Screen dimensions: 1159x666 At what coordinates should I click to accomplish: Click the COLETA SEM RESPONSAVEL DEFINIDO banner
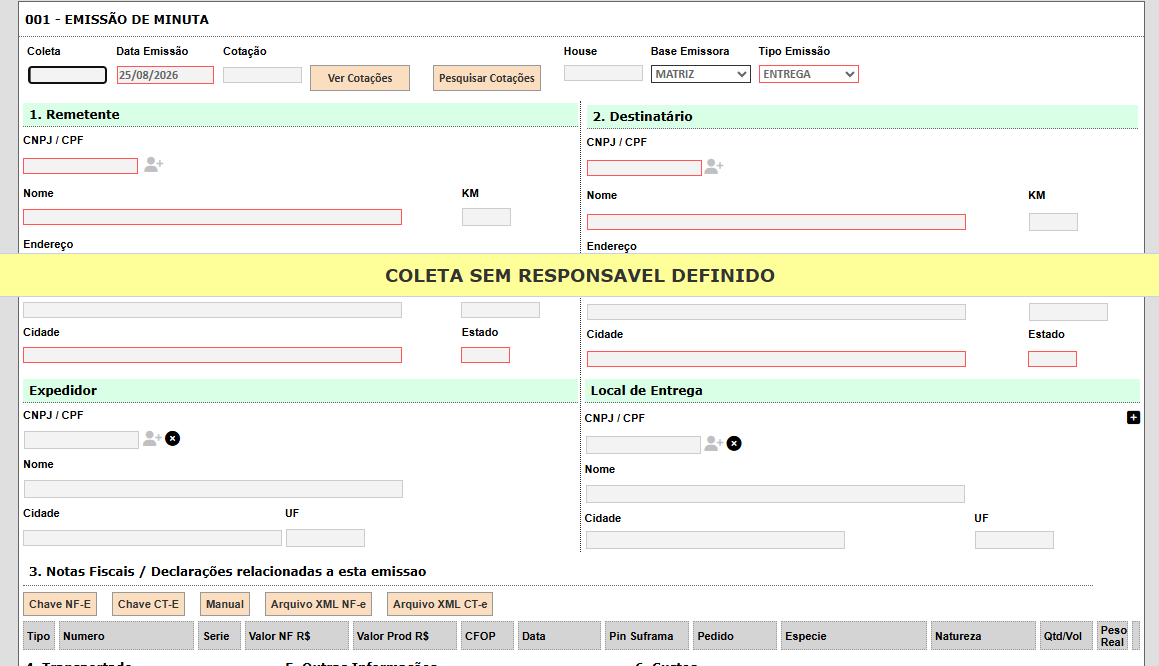(x=580, y=276)
